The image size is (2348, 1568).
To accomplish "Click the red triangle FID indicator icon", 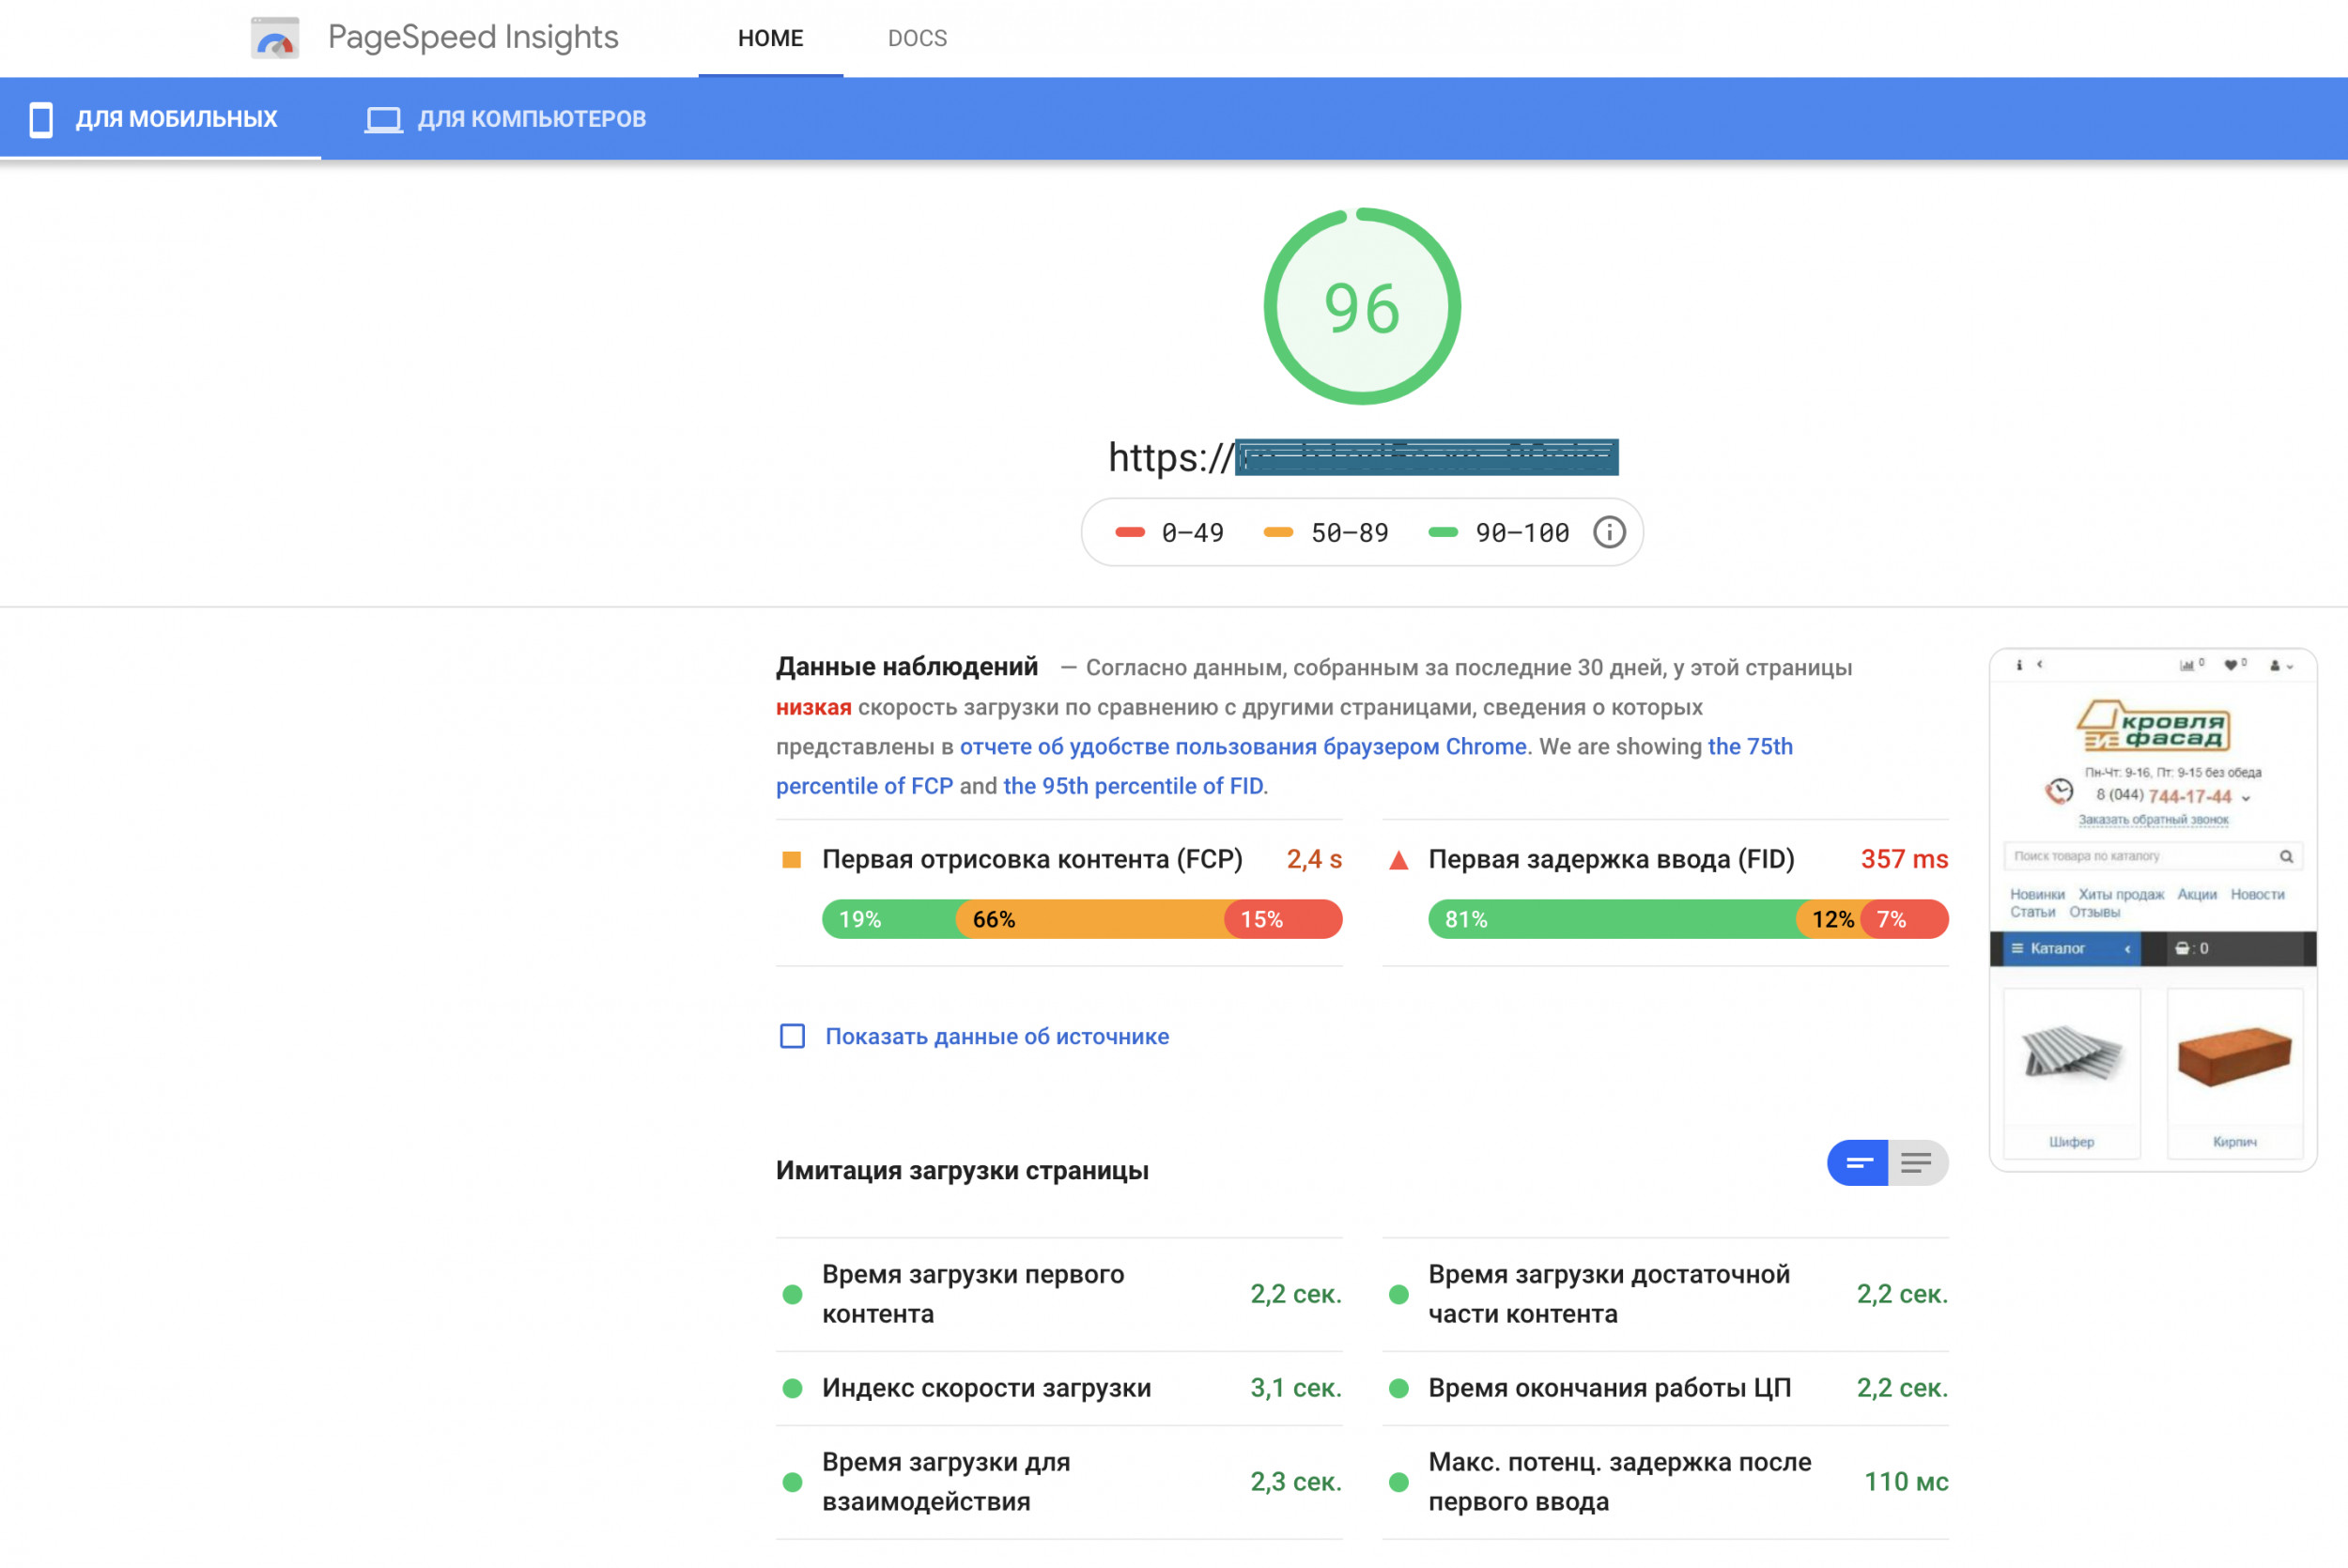I will [1399, 860].
